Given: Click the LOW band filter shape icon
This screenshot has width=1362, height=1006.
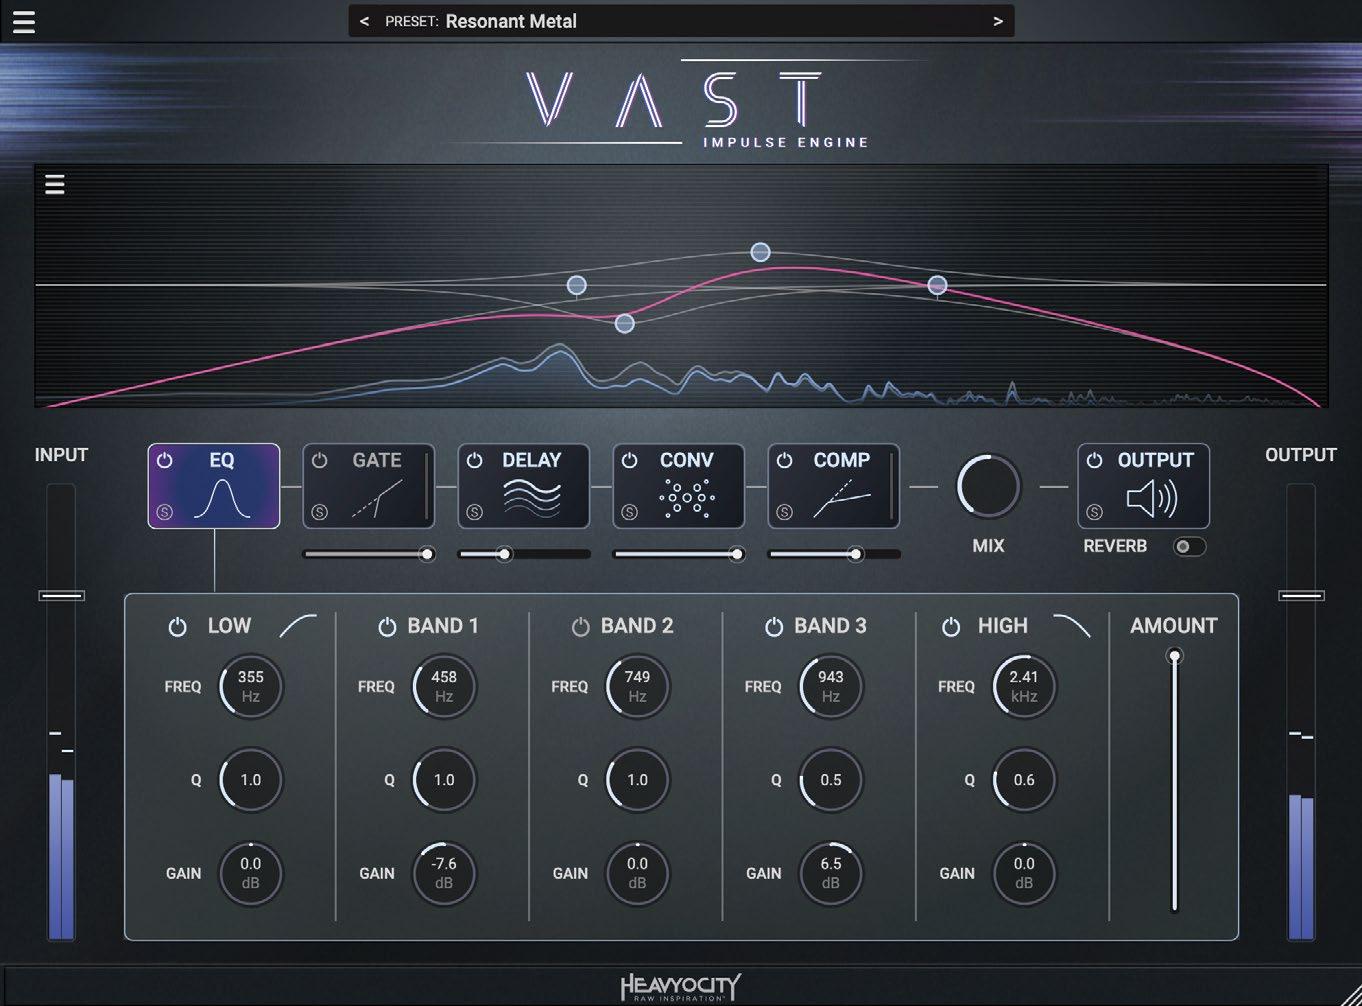Looking at the screenshot, I should click(x=298, y=626).
